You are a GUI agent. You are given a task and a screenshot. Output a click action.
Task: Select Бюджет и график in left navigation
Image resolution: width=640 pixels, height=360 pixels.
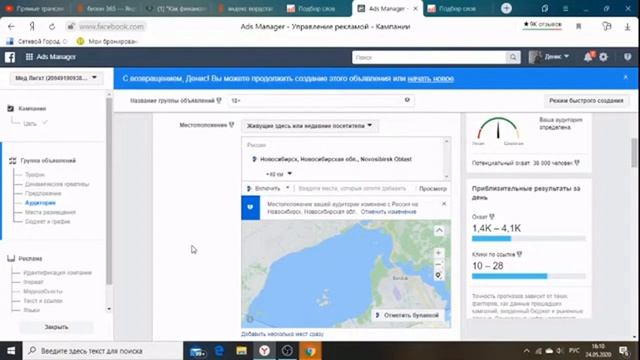[x=47, y=222]
